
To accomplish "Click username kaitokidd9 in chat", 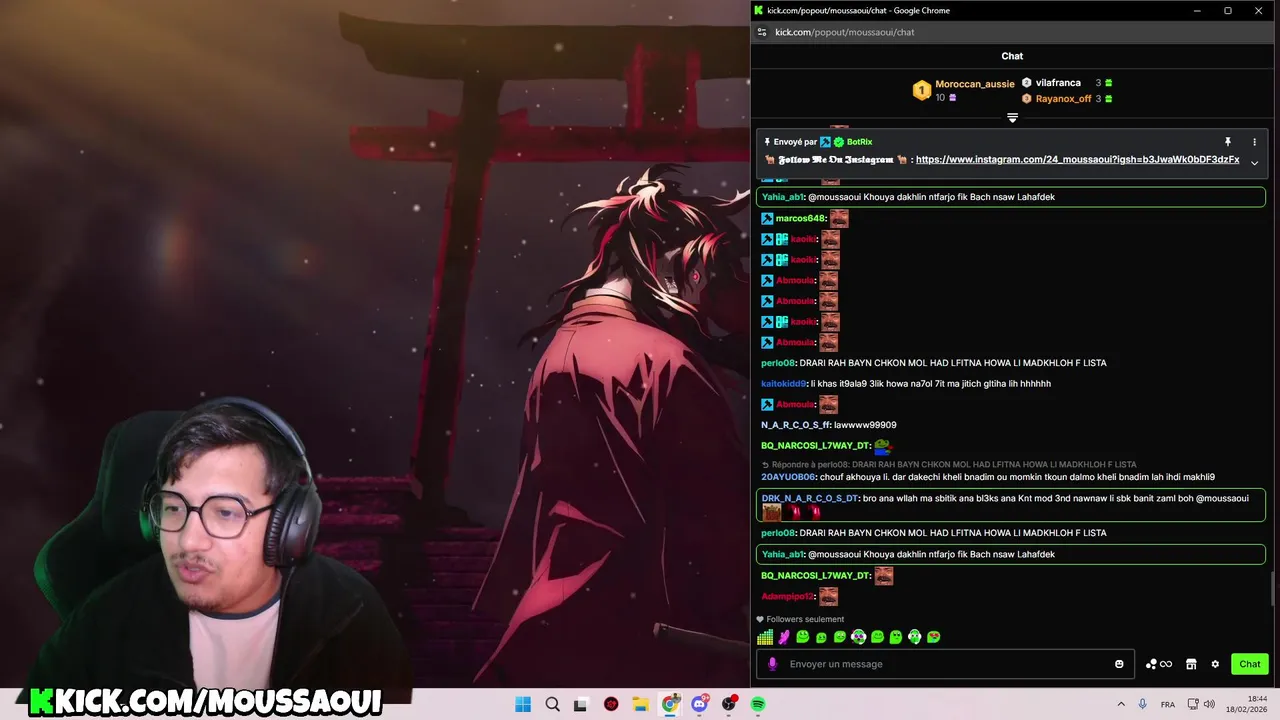I will [x=783, y=384].
